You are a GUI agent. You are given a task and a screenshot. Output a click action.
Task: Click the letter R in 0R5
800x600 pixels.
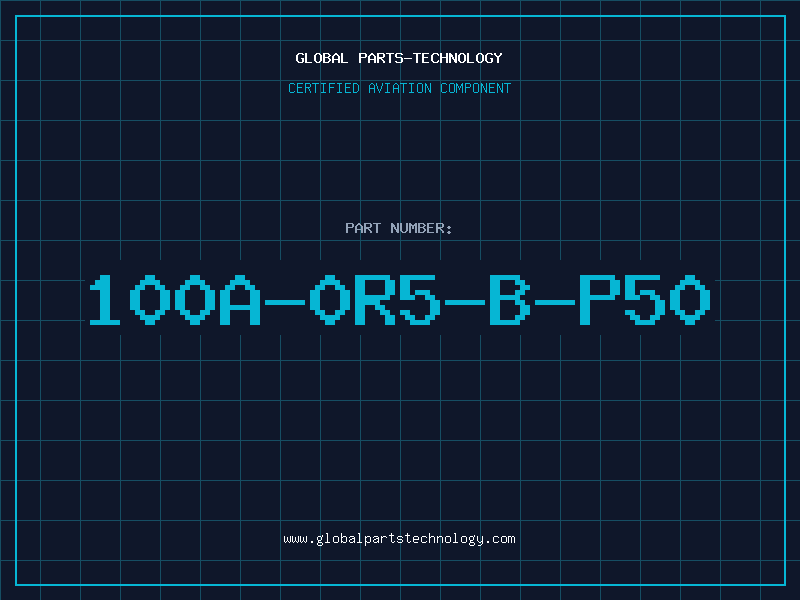point(375,300)
